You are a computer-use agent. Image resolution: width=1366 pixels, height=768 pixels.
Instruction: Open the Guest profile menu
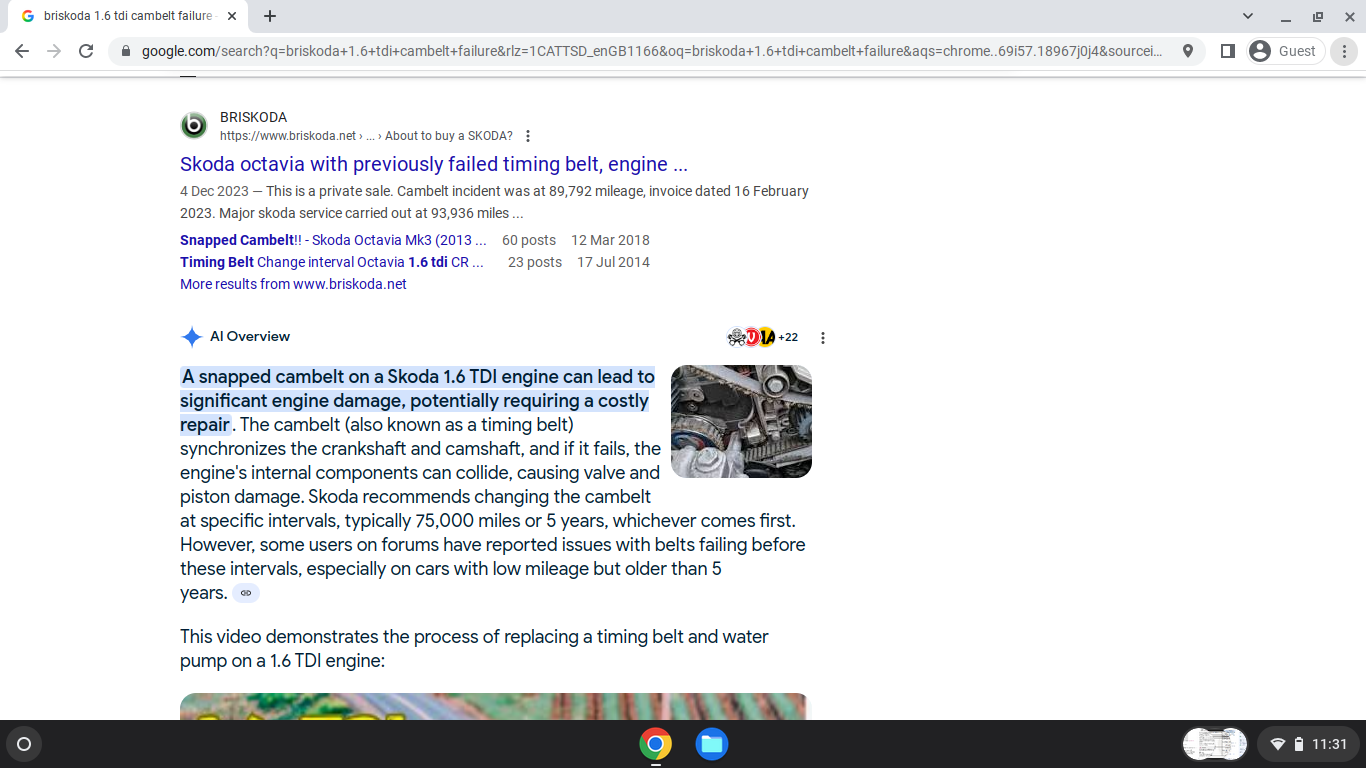(x=1286, y=51)
